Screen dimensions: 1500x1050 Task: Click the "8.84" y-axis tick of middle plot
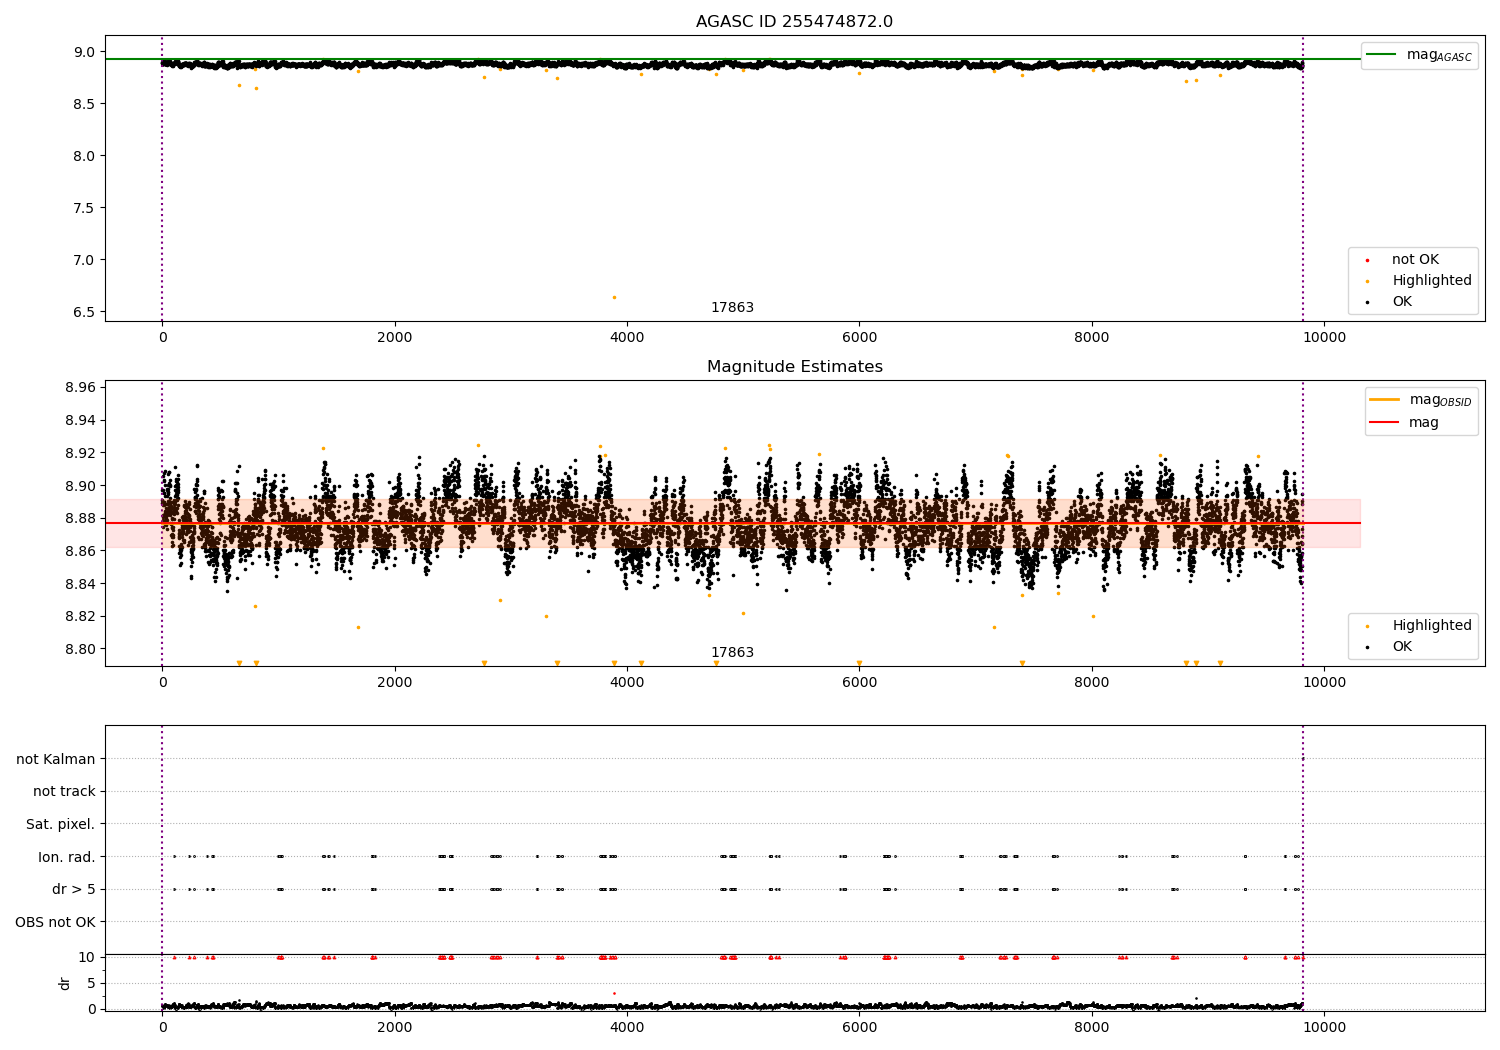coord(80,584)
